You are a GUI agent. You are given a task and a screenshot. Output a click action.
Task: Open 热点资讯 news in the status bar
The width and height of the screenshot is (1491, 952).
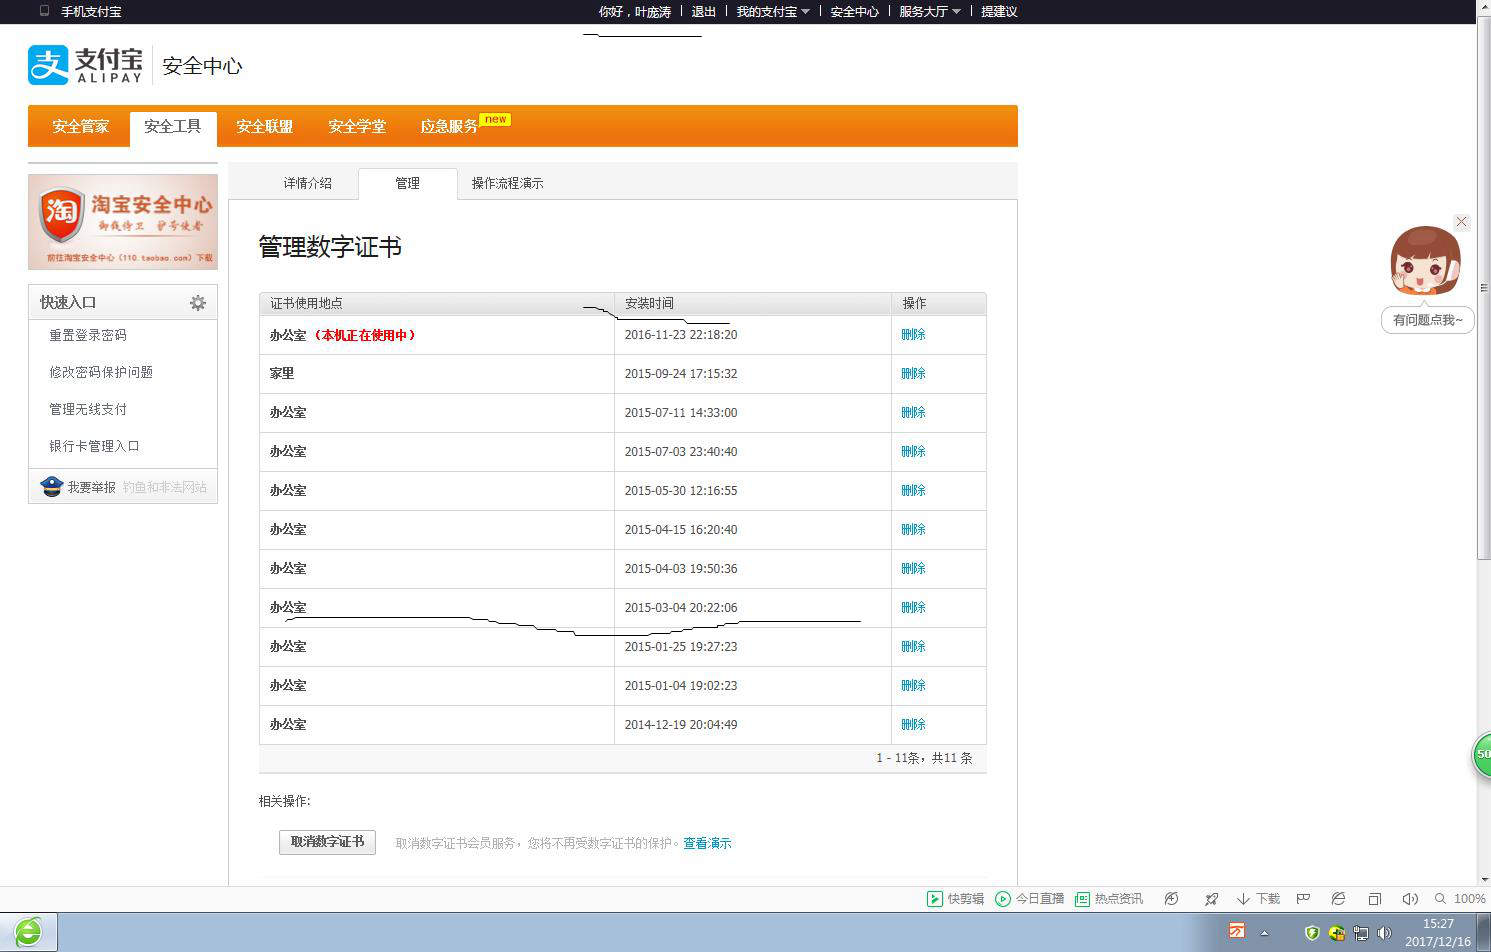click(1108, 899)
